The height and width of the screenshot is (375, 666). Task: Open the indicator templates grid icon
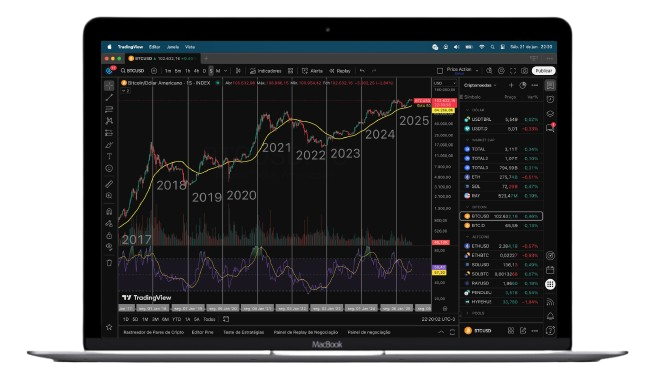pos(291,71)
